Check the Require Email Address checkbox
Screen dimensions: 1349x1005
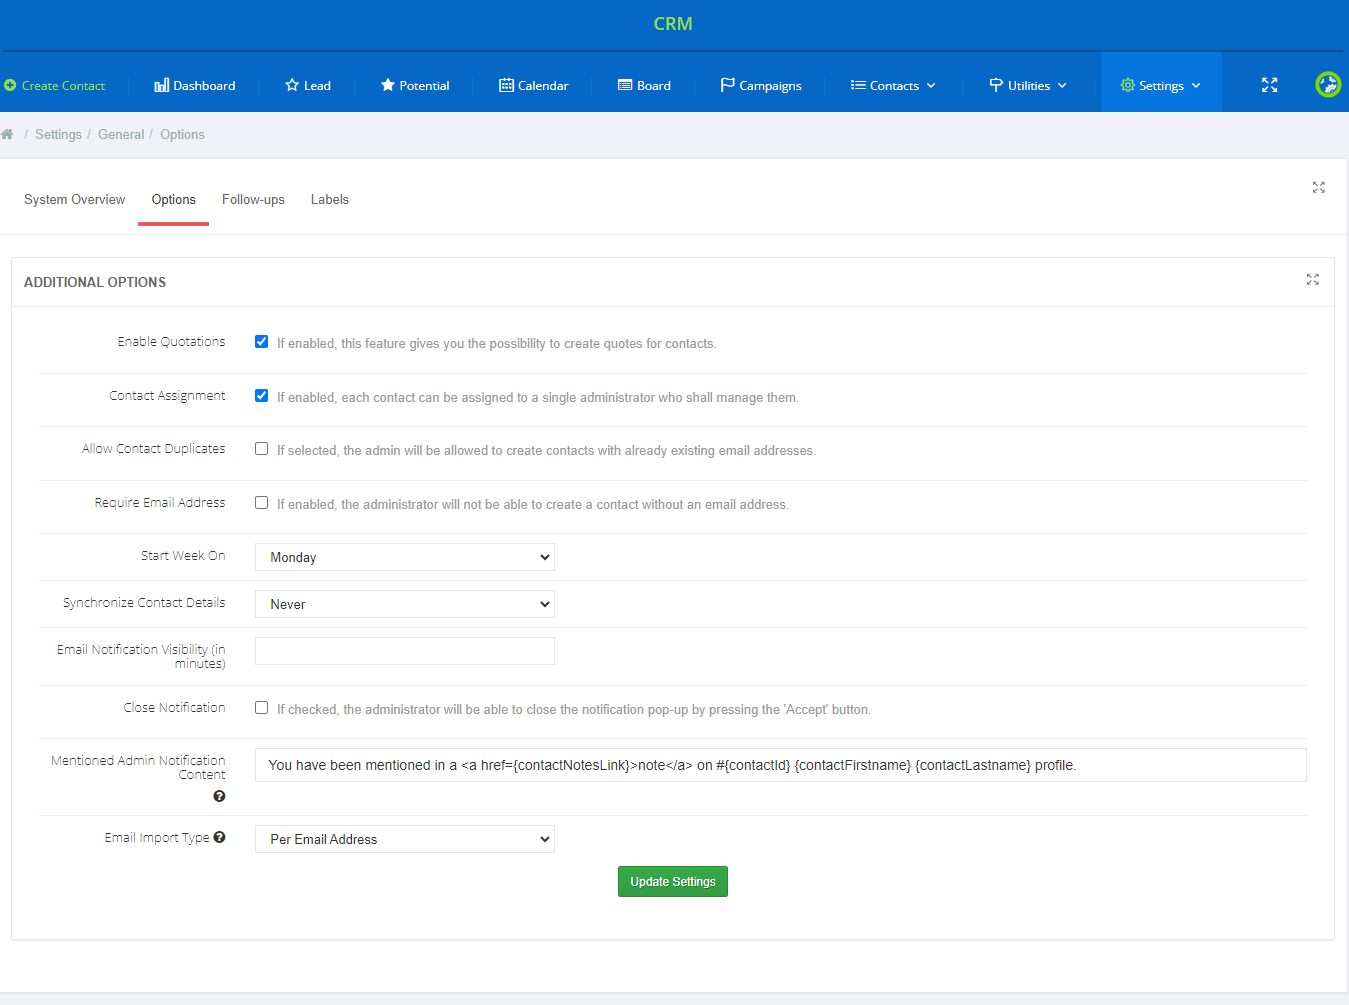coord(262,503)
